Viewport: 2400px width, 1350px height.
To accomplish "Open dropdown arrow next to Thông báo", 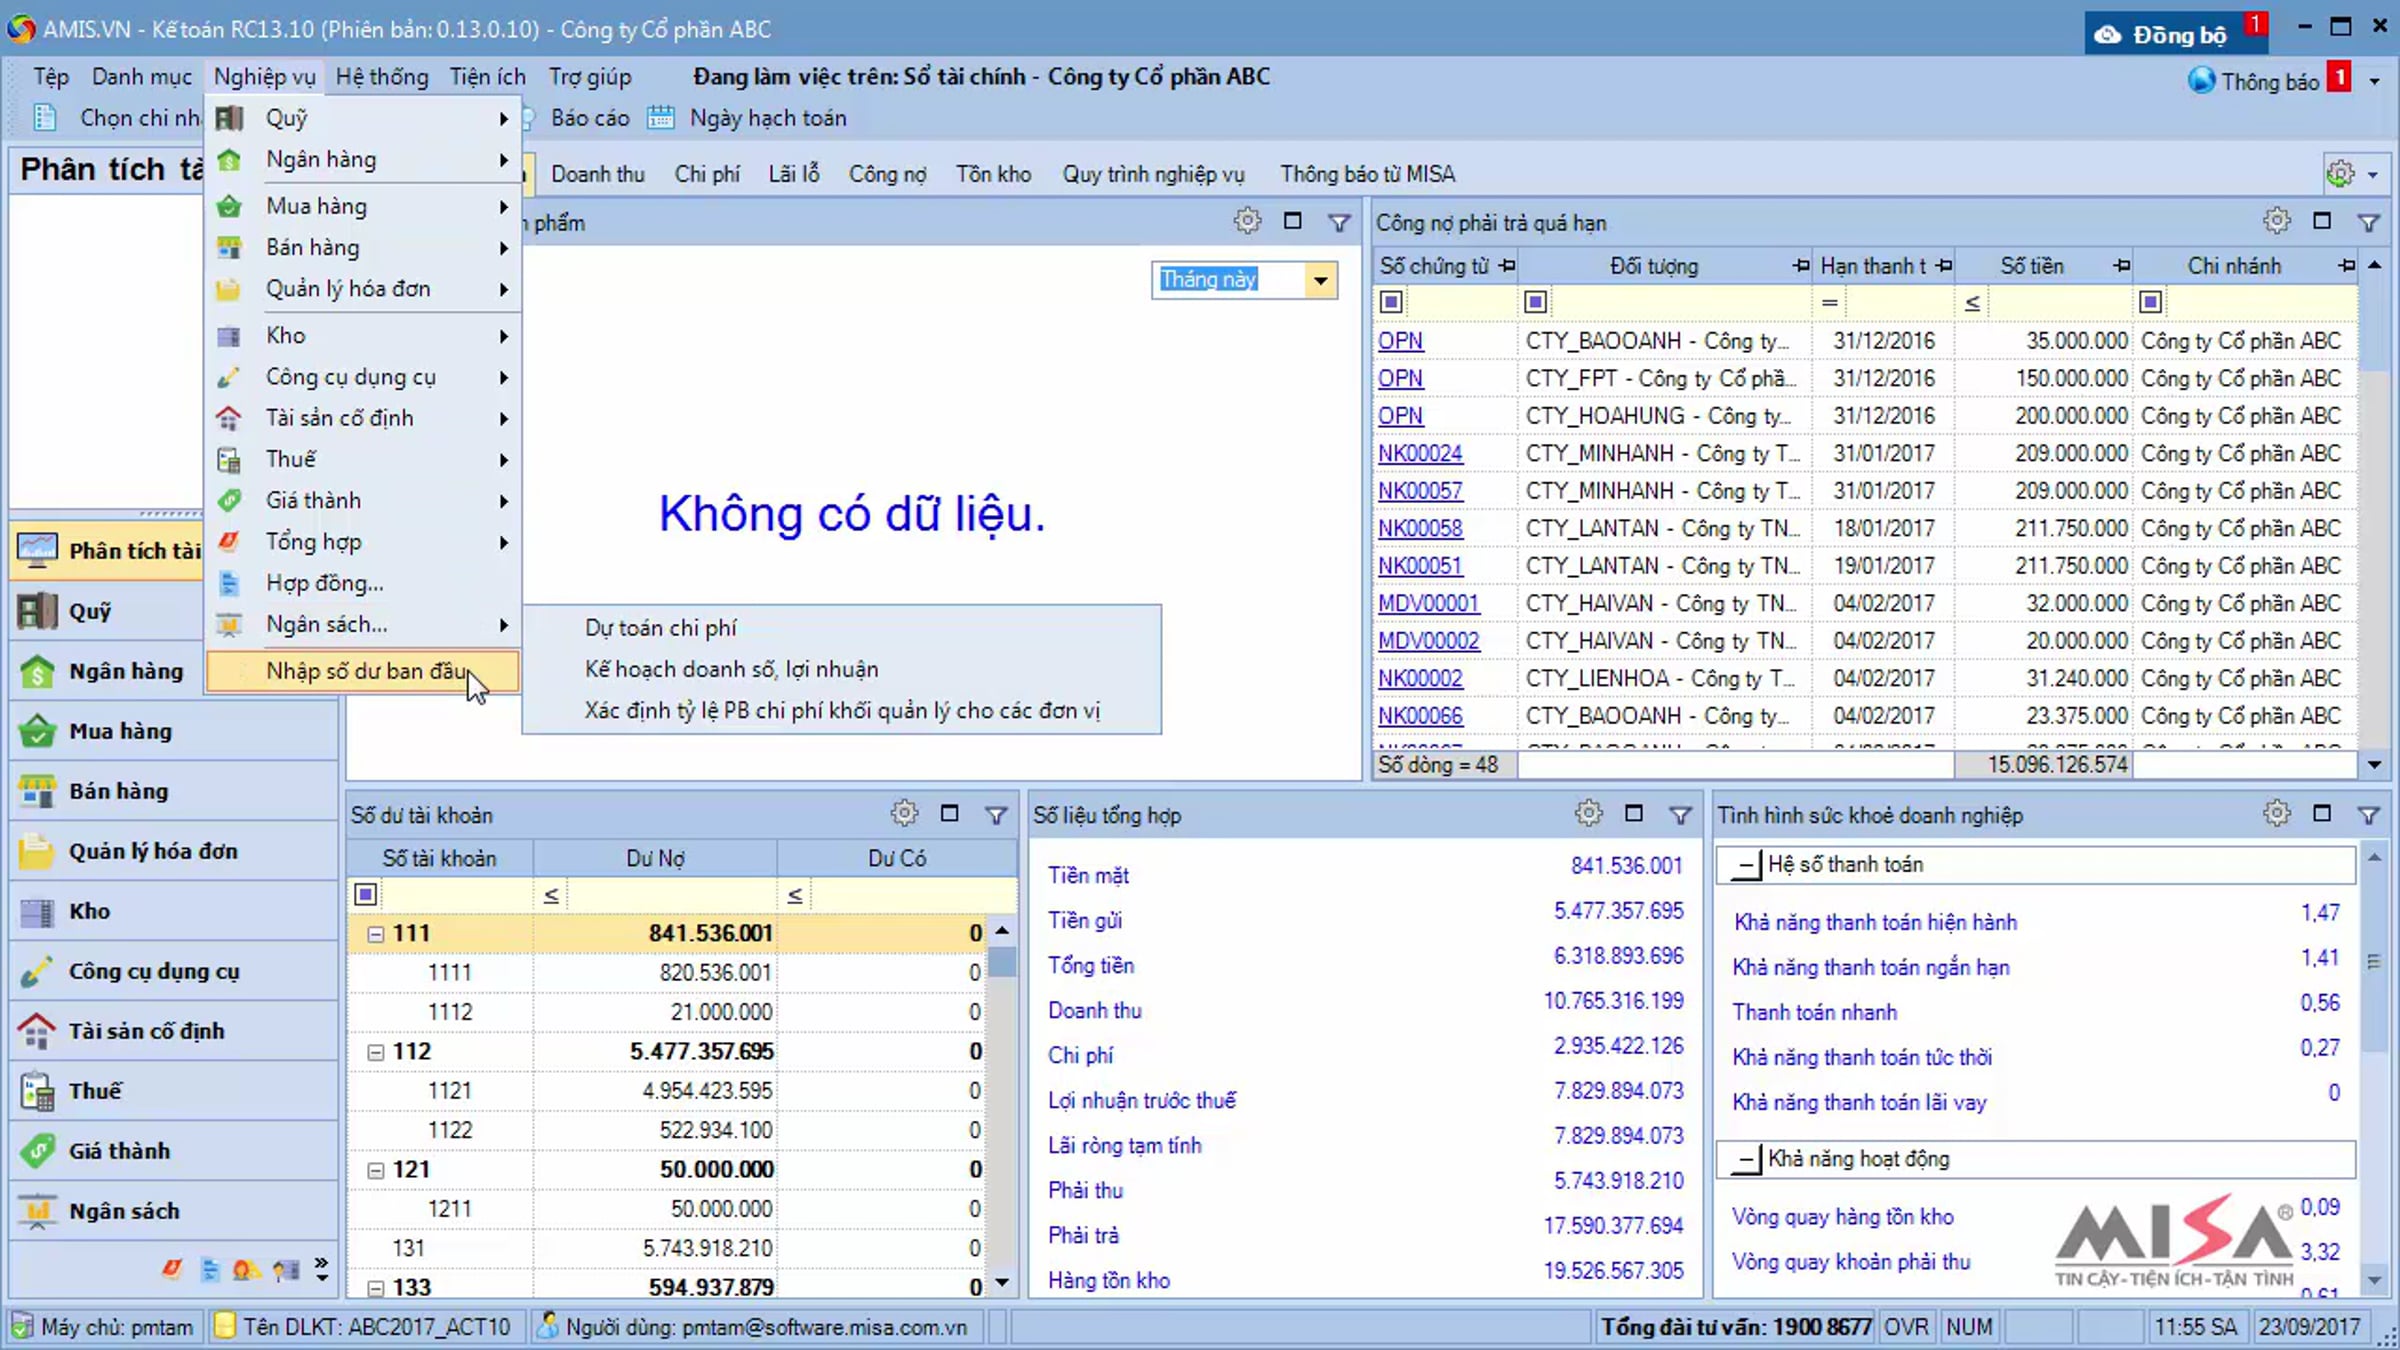I will pos(2374,82).
